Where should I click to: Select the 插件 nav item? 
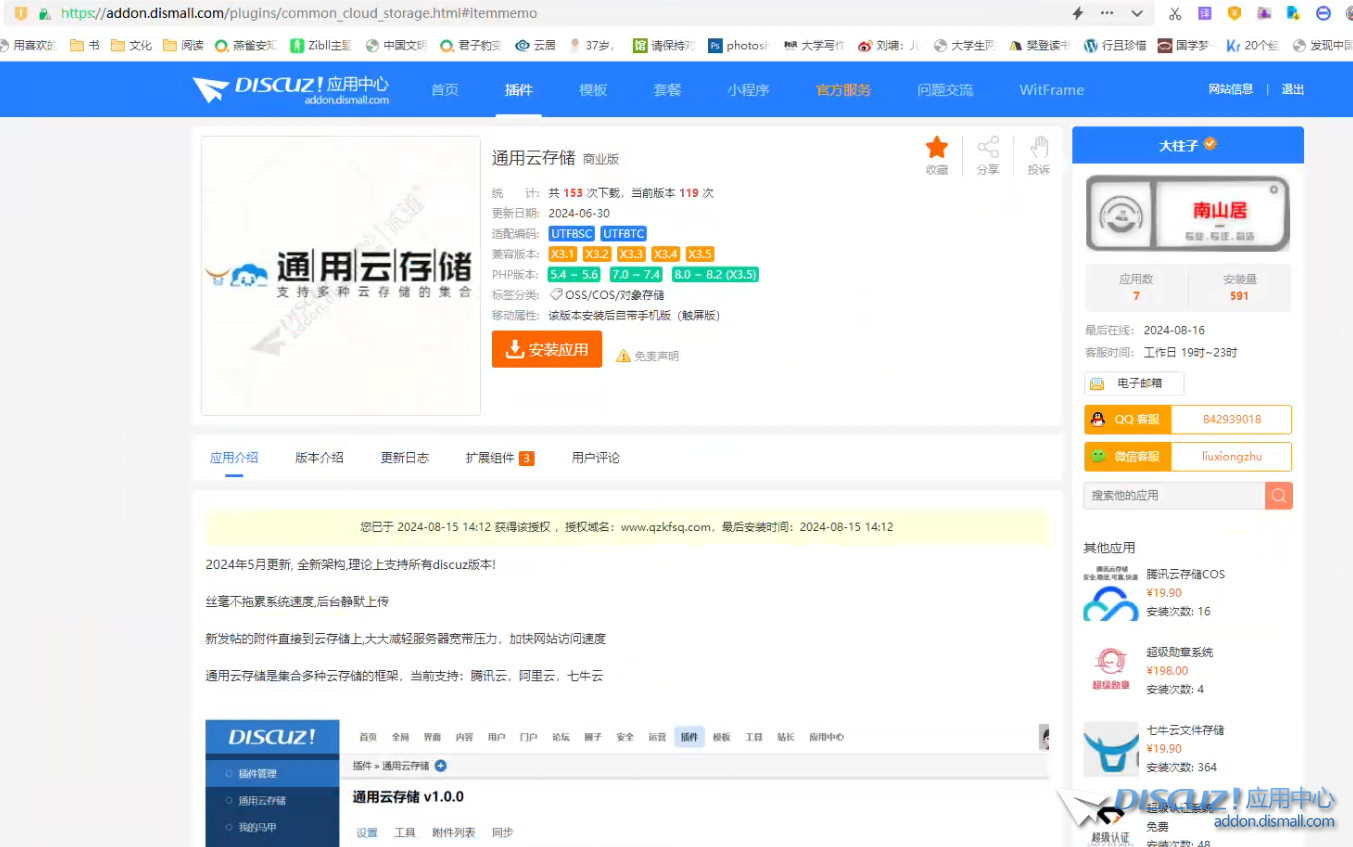[519, 90]
